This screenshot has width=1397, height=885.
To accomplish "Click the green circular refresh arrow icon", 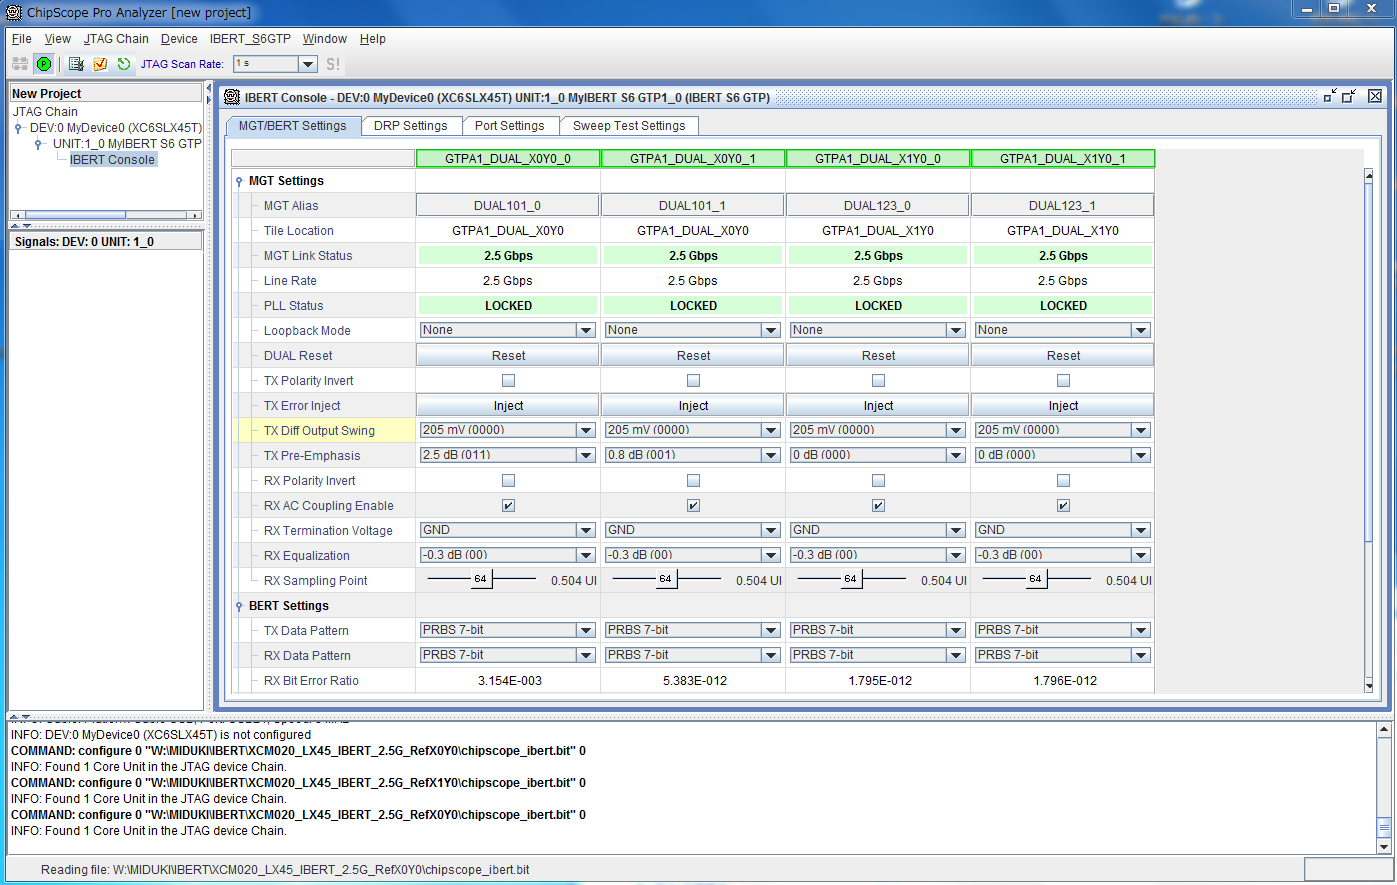I will pos(124,64).
